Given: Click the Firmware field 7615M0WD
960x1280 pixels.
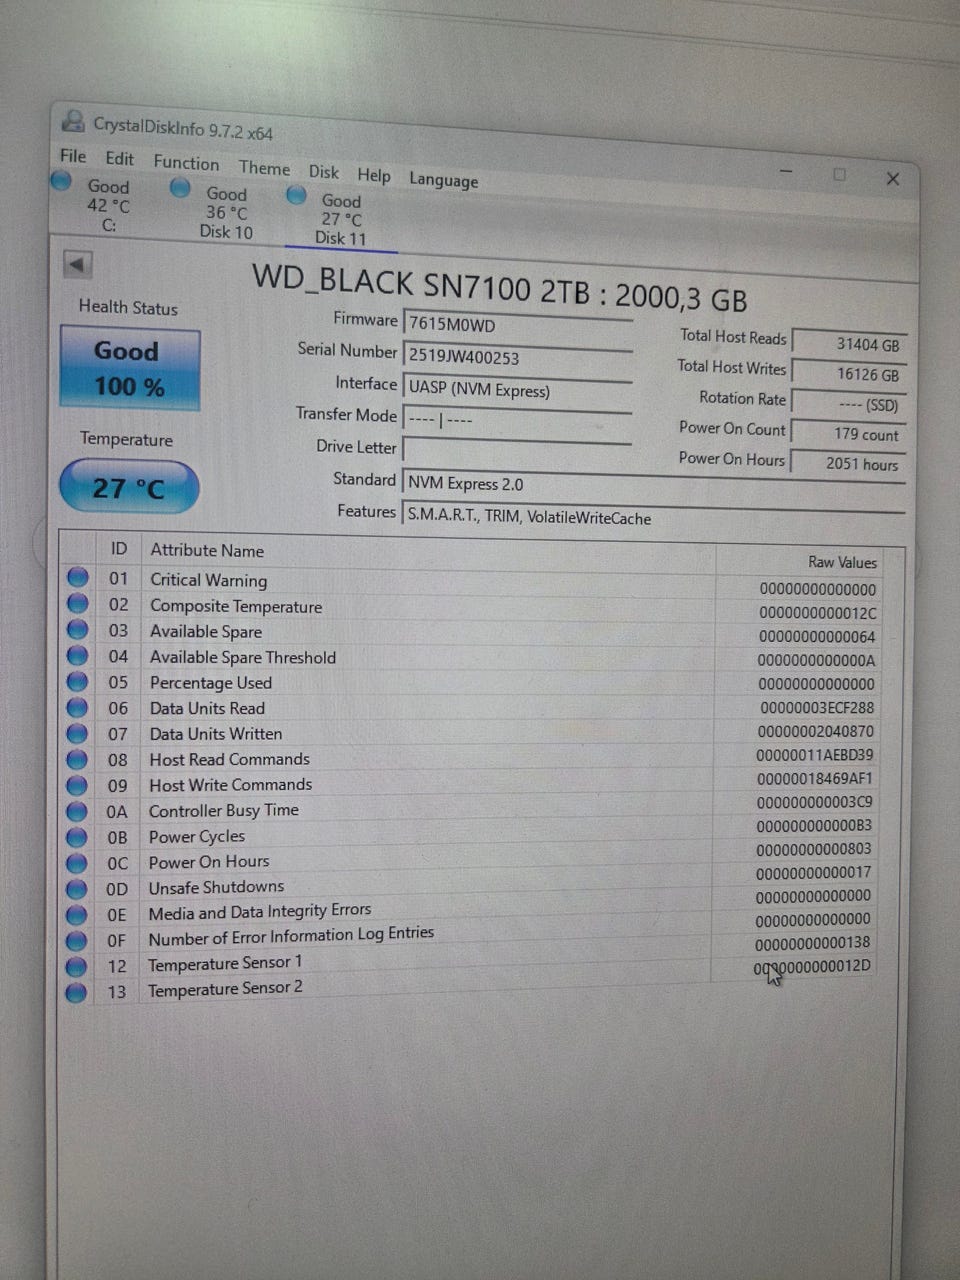Looking at the screenshot, I should [x=517, y=324].
